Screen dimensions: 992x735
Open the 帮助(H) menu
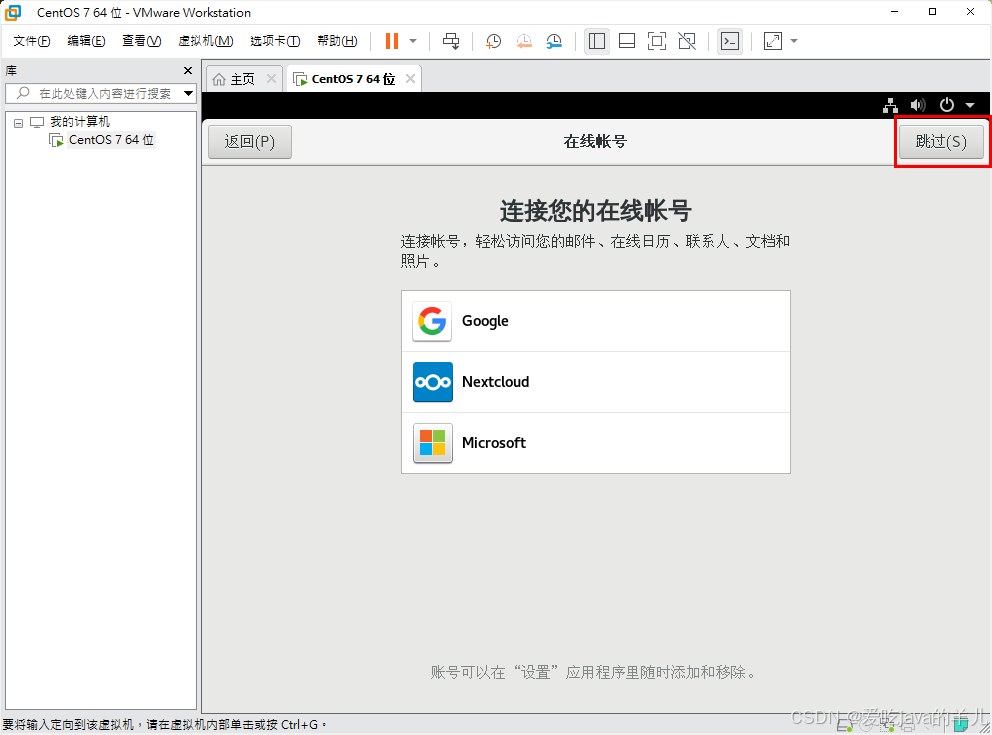click(337, 41)
